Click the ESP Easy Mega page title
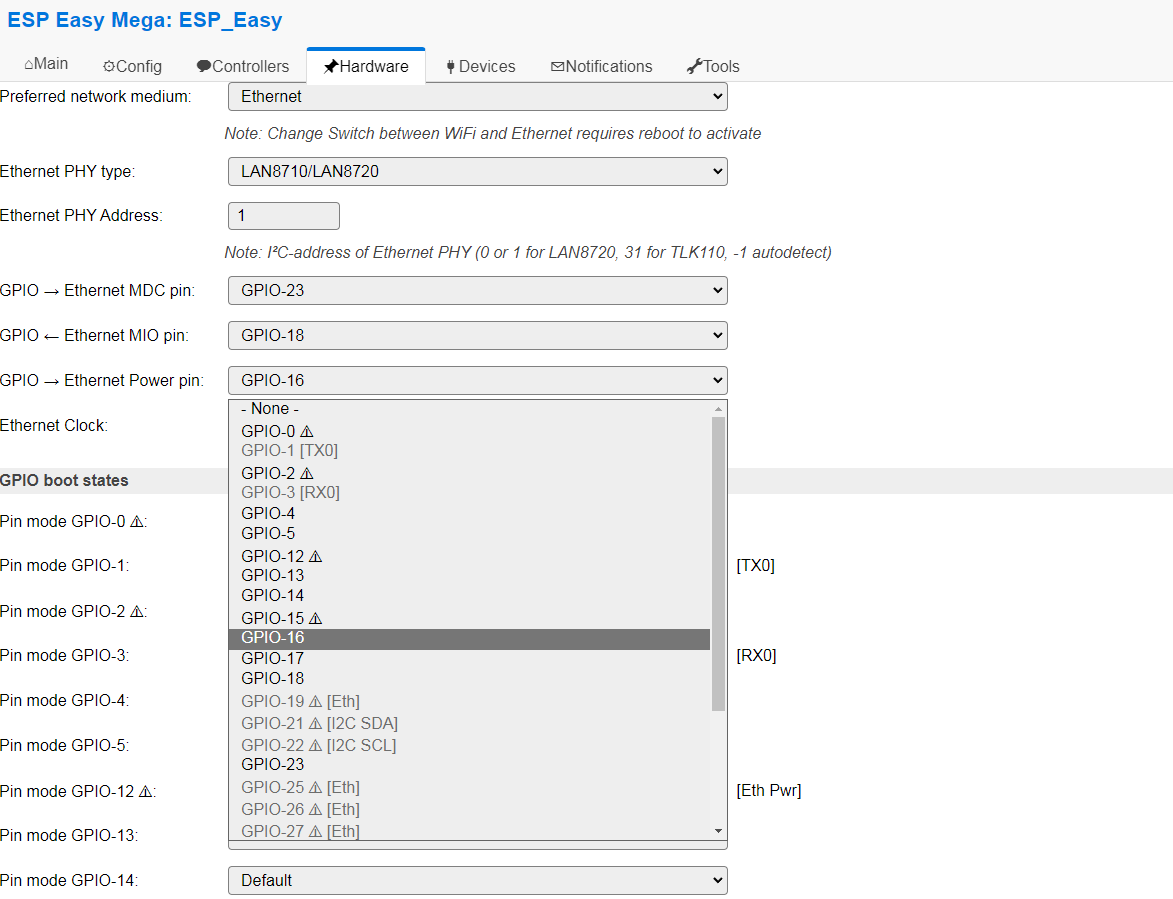 tap(144, 20)
